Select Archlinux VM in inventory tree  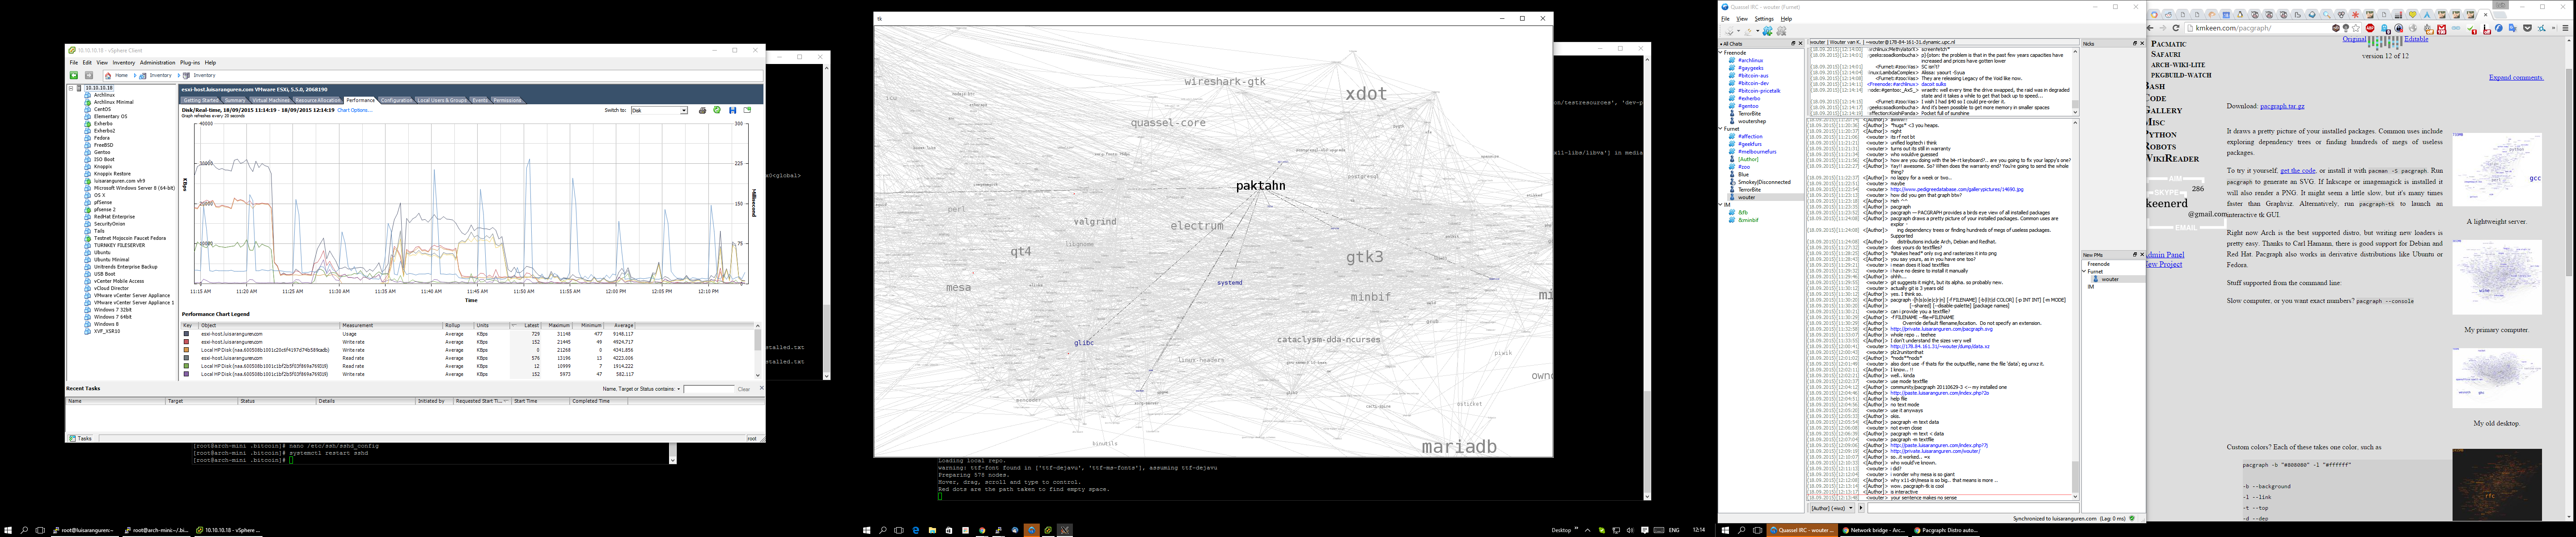point(104,95)
